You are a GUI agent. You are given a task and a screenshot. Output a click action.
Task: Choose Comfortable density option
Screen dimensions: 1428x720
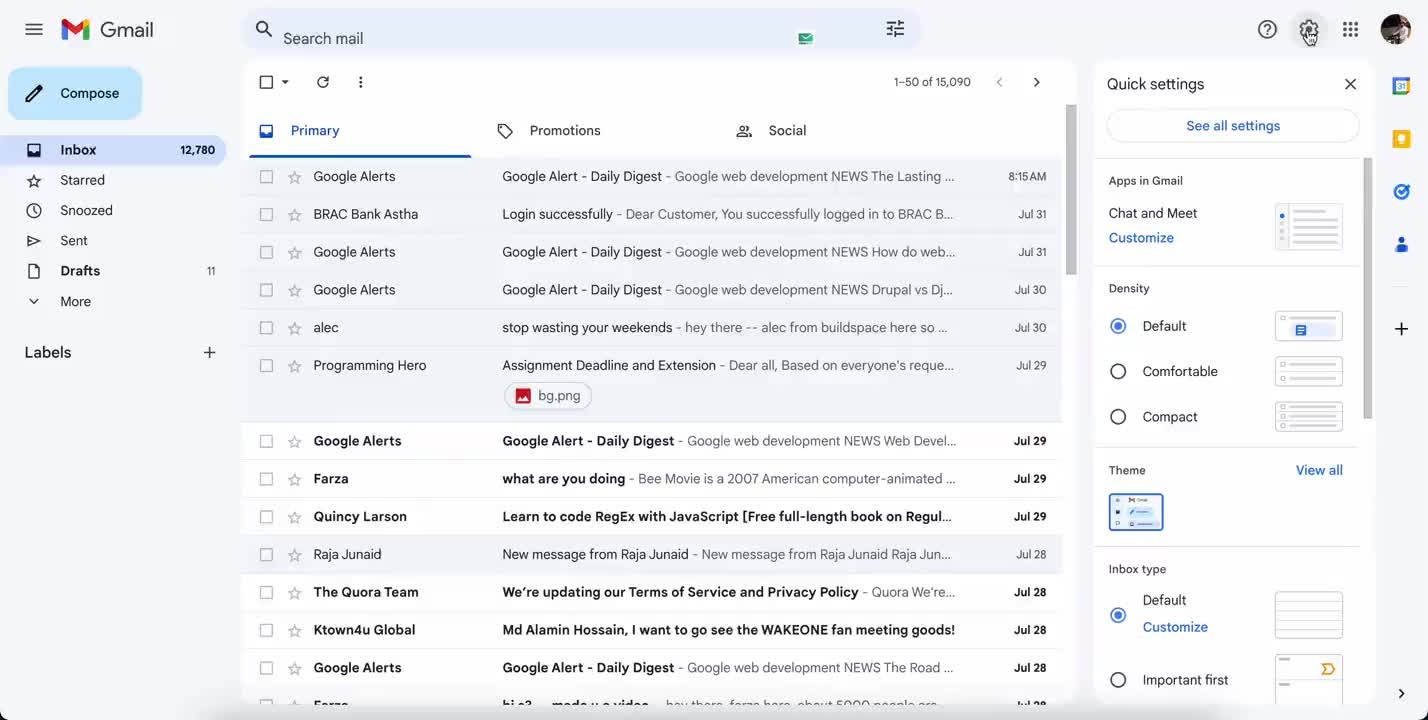pyautogui.click(x=1118, y=371)
